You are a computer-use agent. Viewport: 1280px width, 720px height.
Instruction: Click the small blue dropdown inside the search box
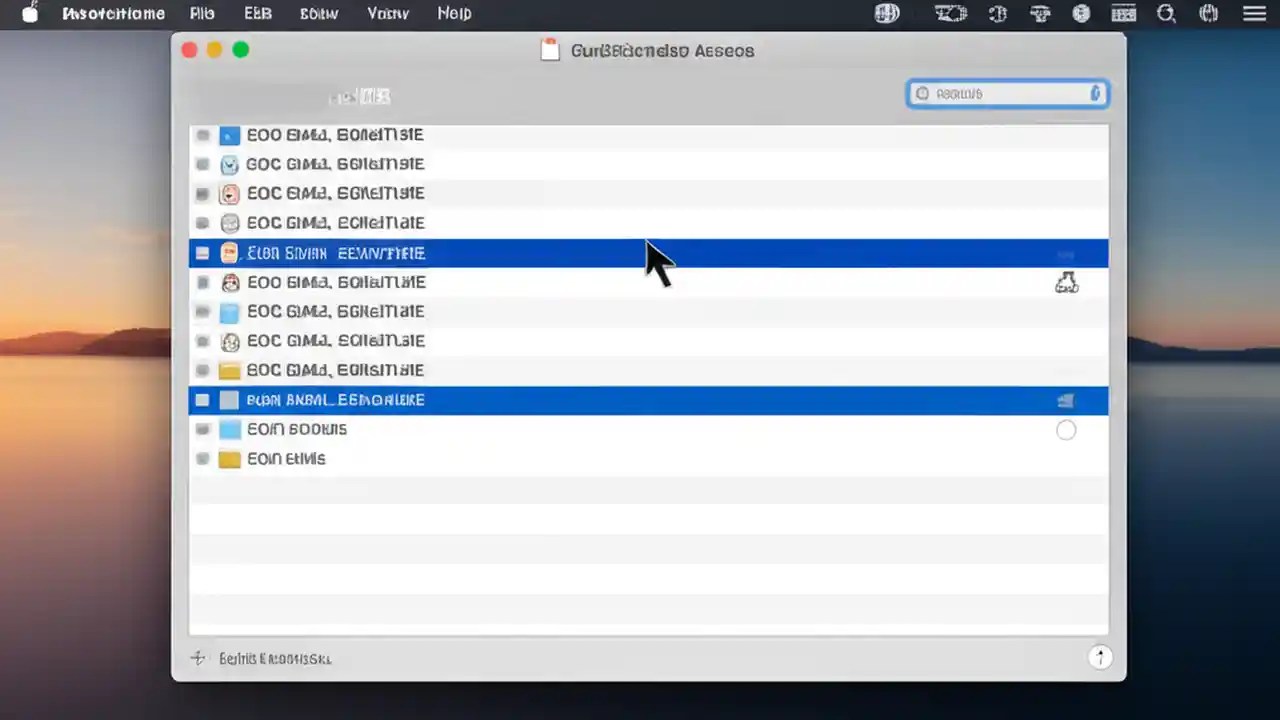pyautogui.click(x=1094, y=93)
